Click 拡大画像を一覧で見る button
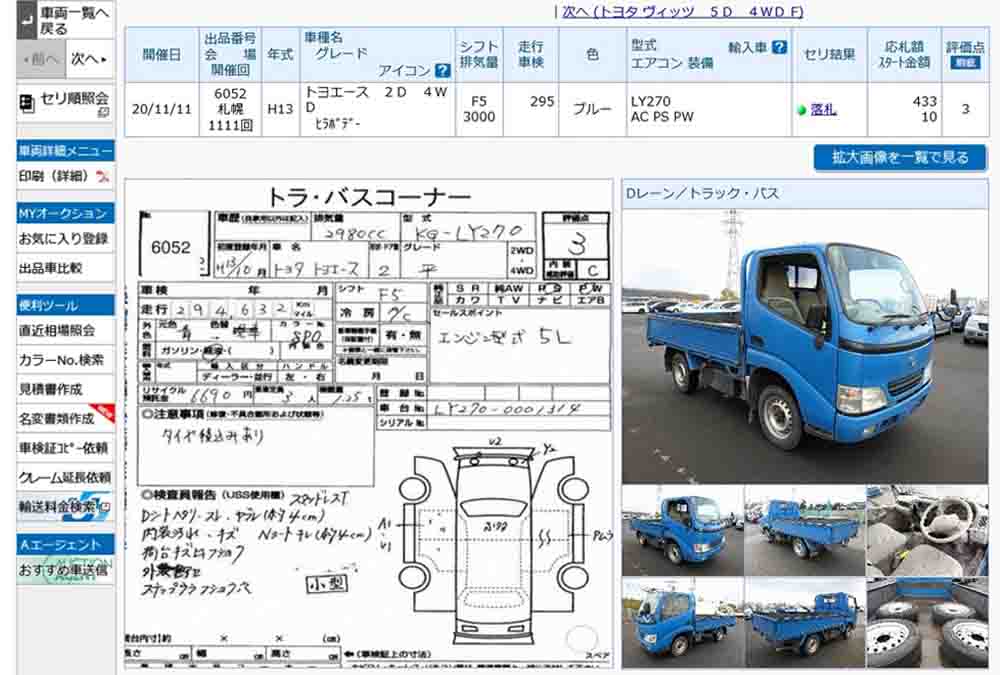The height and width of the screenshot is (675, 1000). [x=900, y=158]
